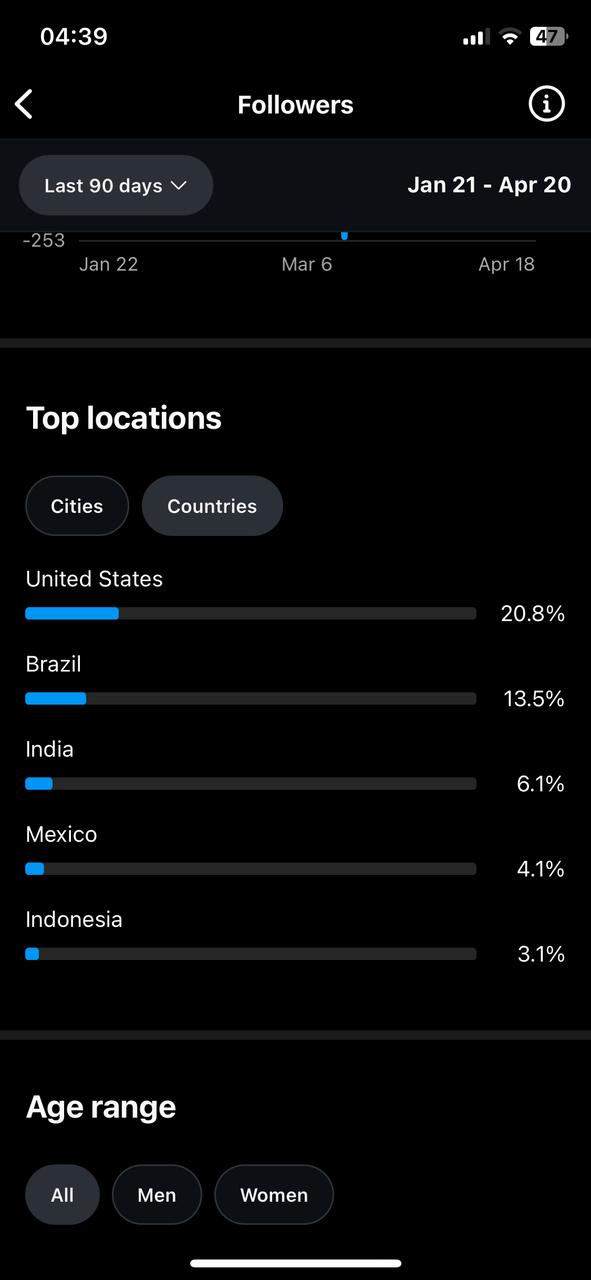The height and width of the screenshot is (1280, 591).
Task: Tap the United States progress bar
Action: 251,613
